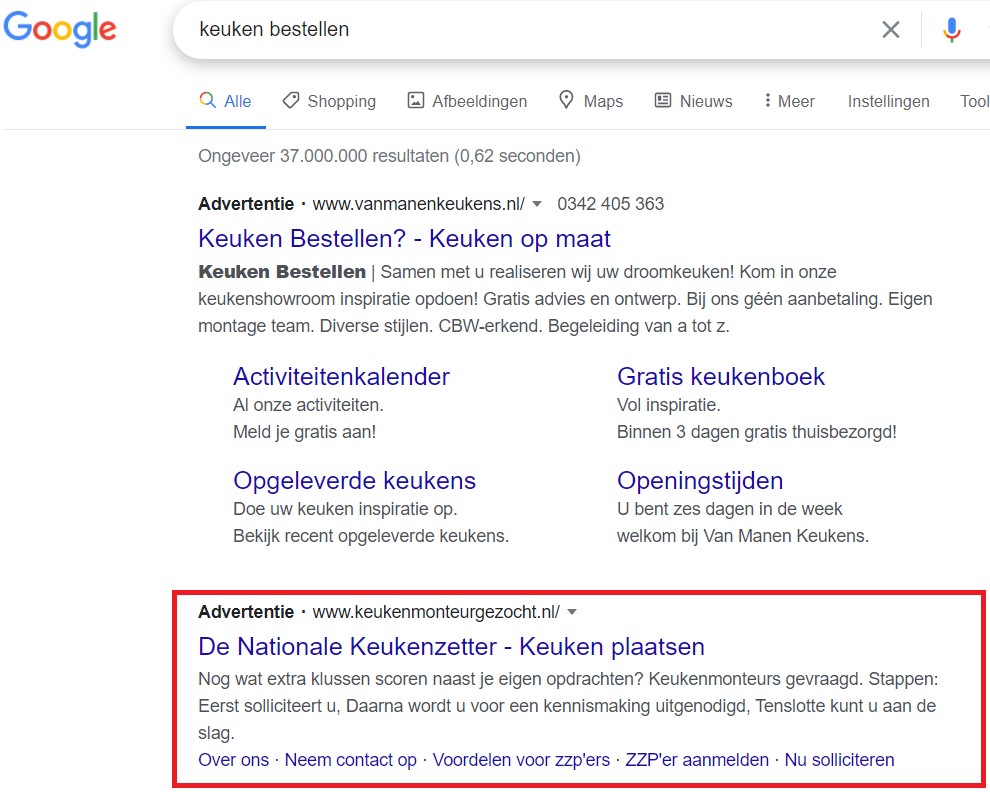Clear the search query with the X icon

[x=890, y=29]
